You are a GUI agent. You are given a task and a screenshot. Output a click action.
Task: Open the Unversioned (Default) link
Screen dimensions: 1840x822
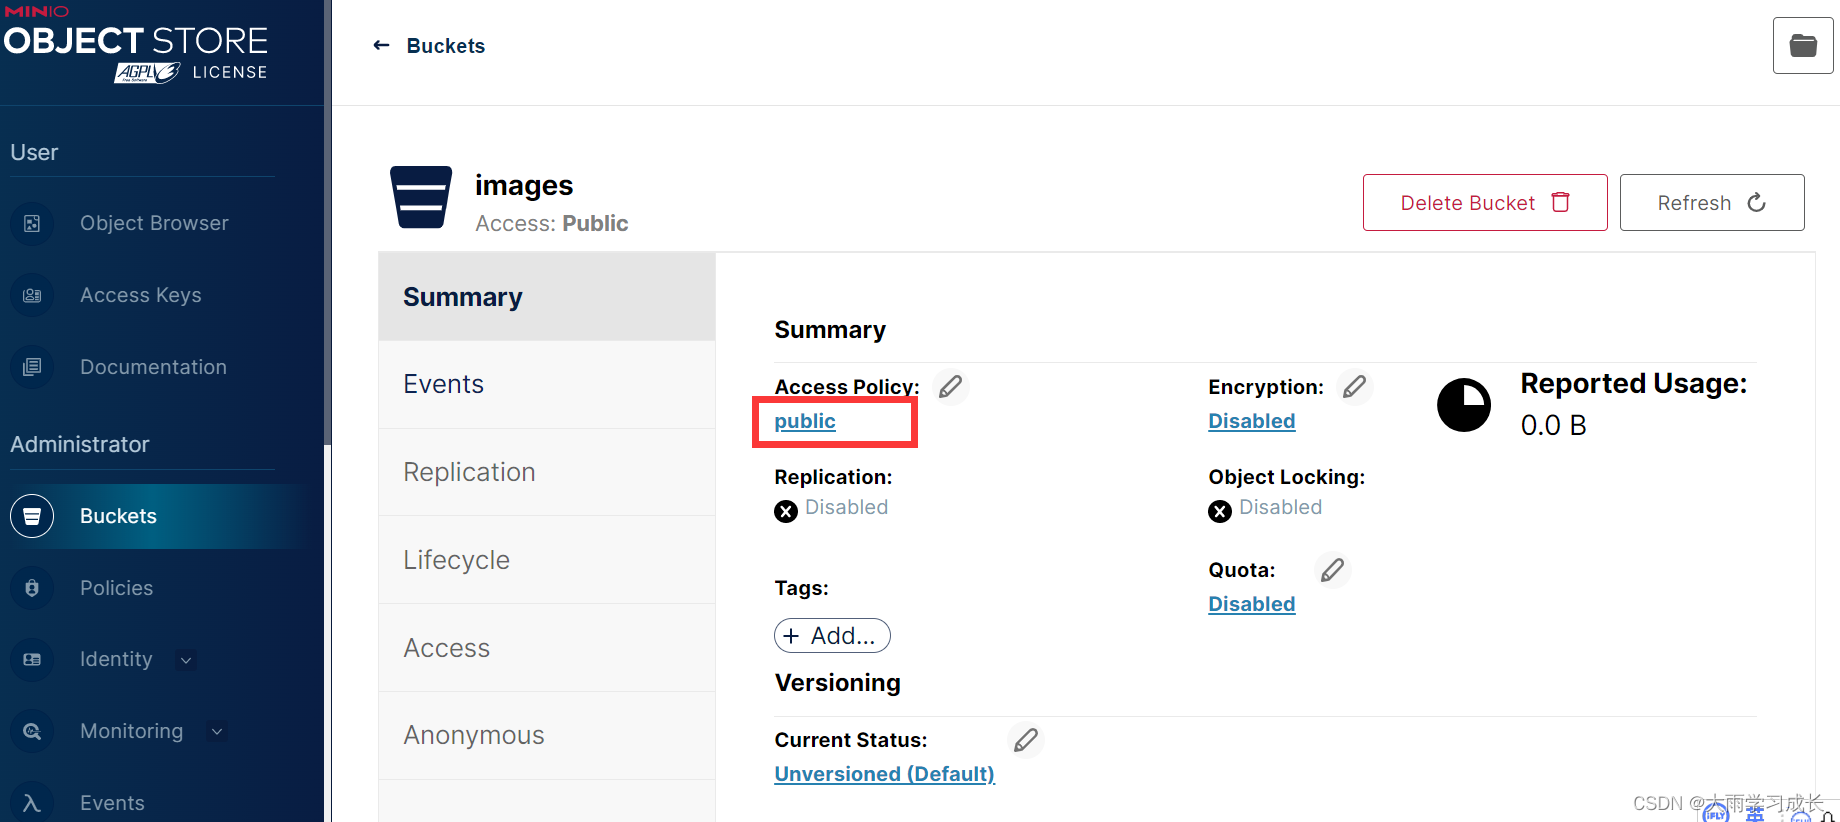pyautogui.click(x=885, y=774)
